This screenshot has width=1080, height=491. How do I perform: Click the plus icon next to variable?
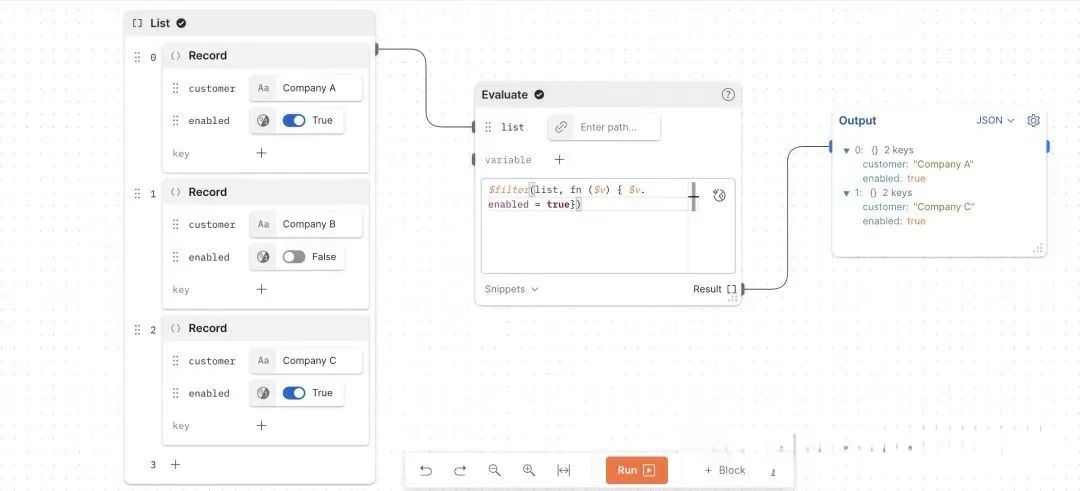(x=559, y=160)
